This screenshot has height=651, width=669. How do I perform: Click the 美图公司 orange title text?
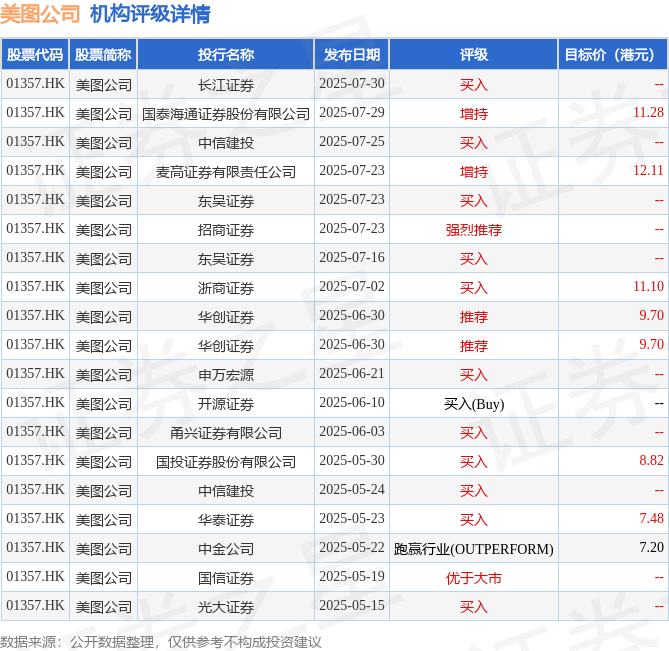click(x=40, y=14)
